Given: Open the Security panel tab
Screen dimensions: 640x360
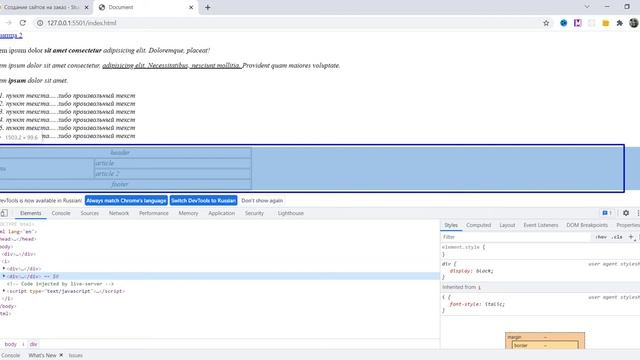Looking at the screenshot, I should click(x=254, y=213).
